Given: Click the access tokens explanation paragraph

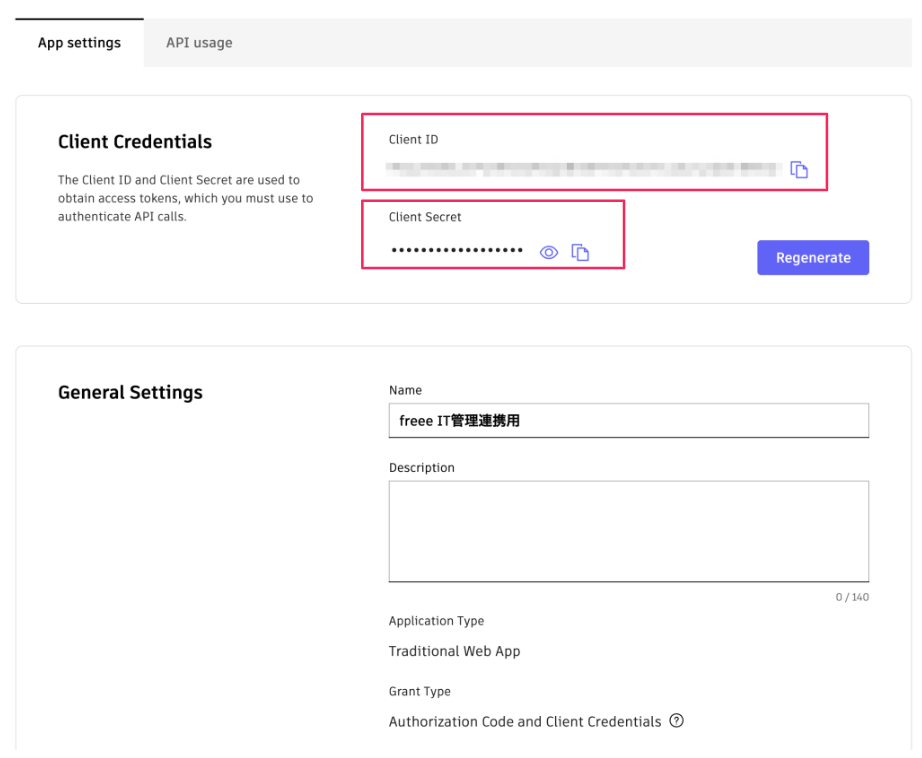Looking at the screenshot, I should coord(185,198).
